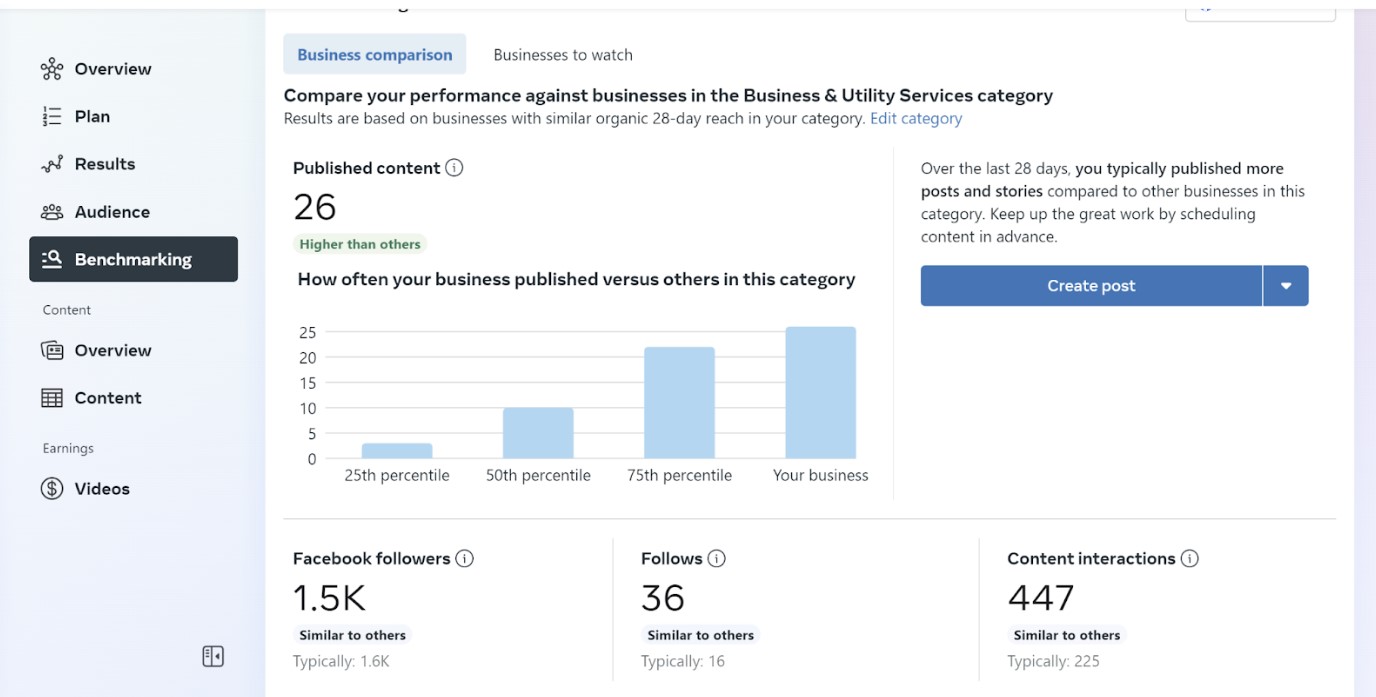Reveal the Content interactions info details

[x=1188, y=558]
